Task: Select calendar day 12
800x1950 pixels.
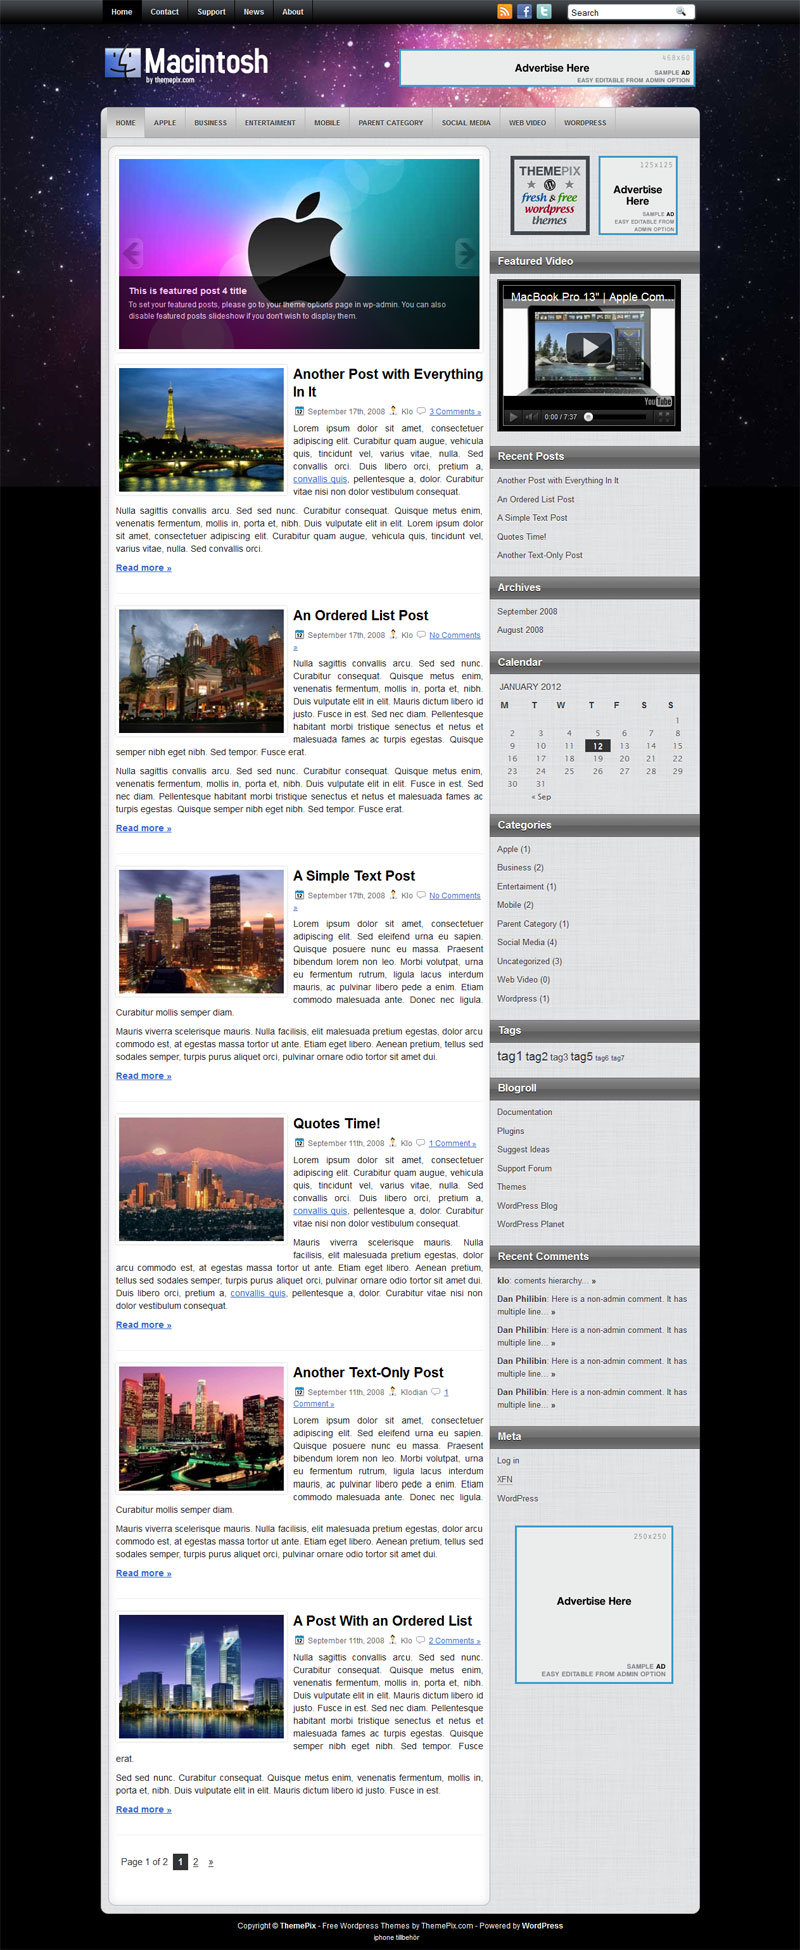Action: (x=597, y=746)
